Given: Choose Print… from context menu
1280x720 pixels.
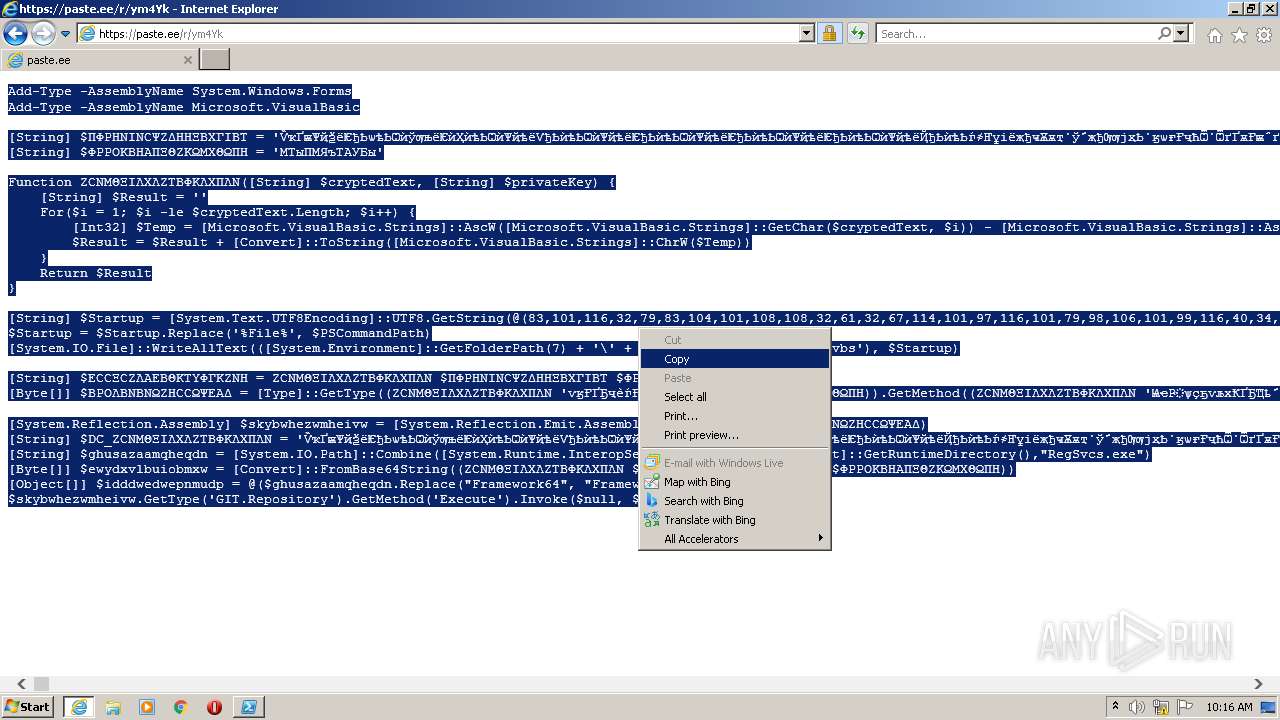Looking at the screenshot, I should point(735,416).
